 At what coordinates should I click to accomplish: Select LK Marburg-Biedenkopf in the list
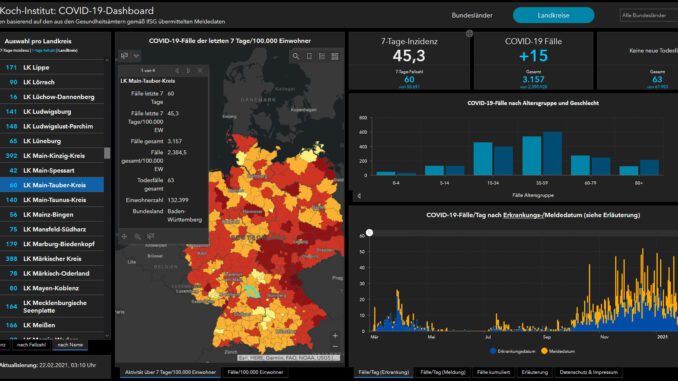pyautogui.click(x=52, y=244)
